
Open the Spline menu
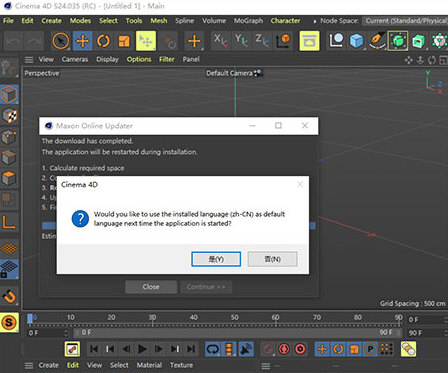184,21
